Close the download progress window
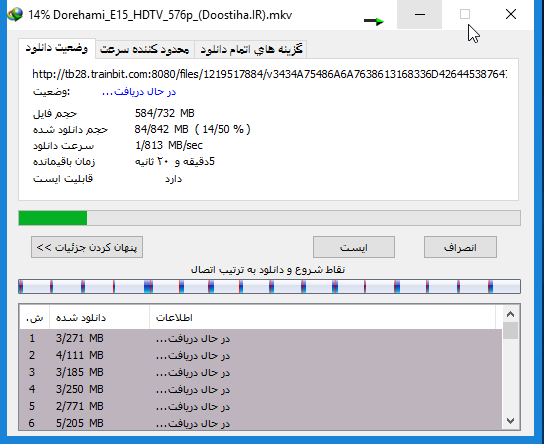The height and width of the screenshot is (444, 544). pos(511,15)
